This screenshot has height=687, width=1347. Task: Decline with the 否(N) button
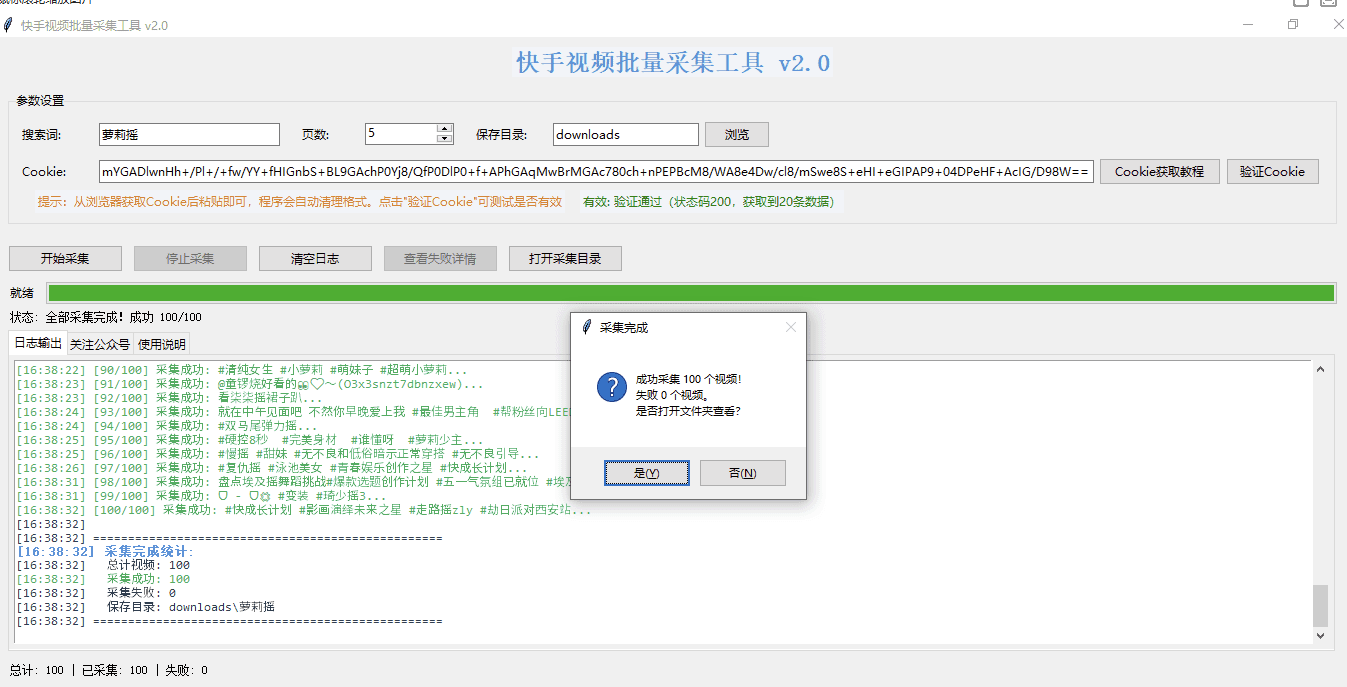(742, 473)
